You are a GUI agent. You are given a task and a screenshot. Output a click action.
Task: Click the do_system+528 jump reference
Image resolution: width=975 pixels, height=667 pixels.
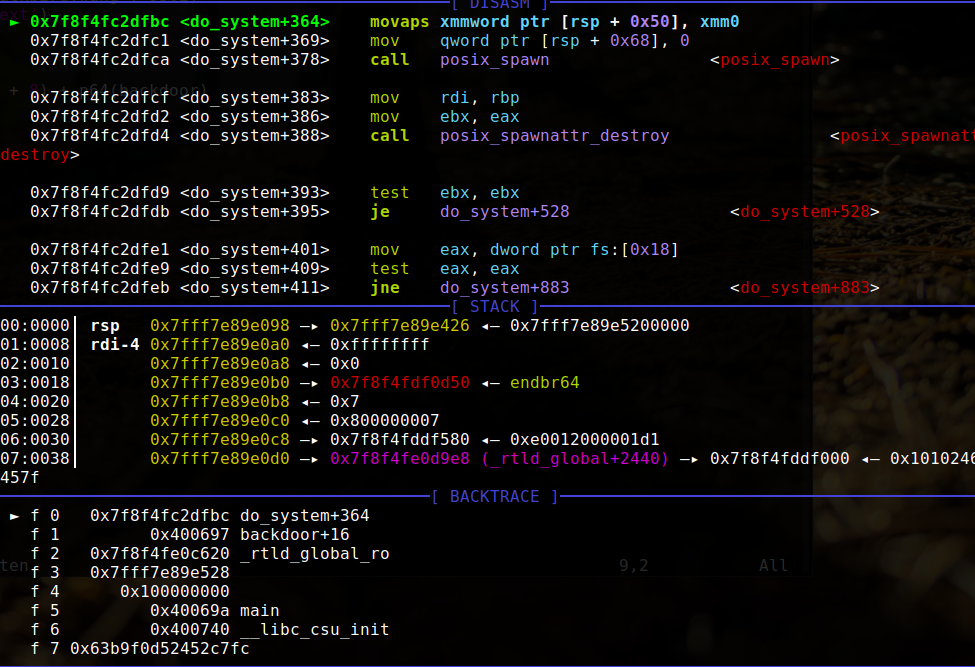tap(805, 211)
